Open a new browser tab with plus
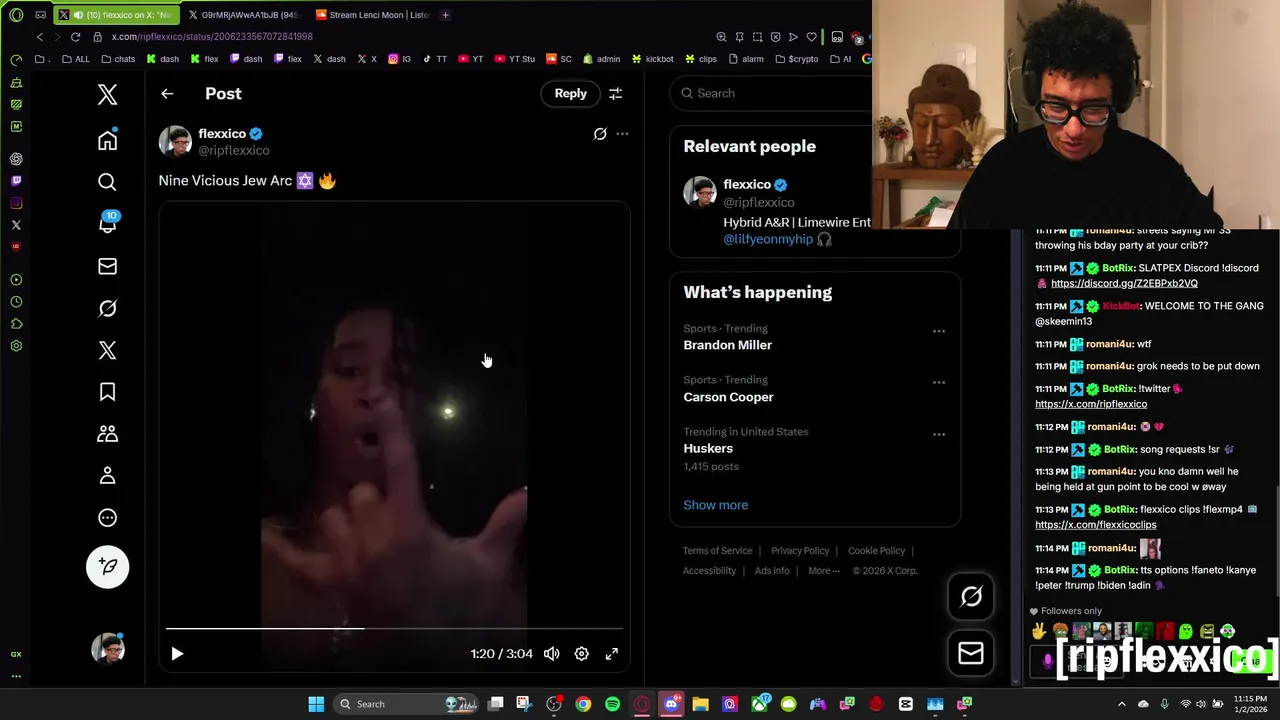This screenshot has width=1280, height=720. (x=445, y=15)
